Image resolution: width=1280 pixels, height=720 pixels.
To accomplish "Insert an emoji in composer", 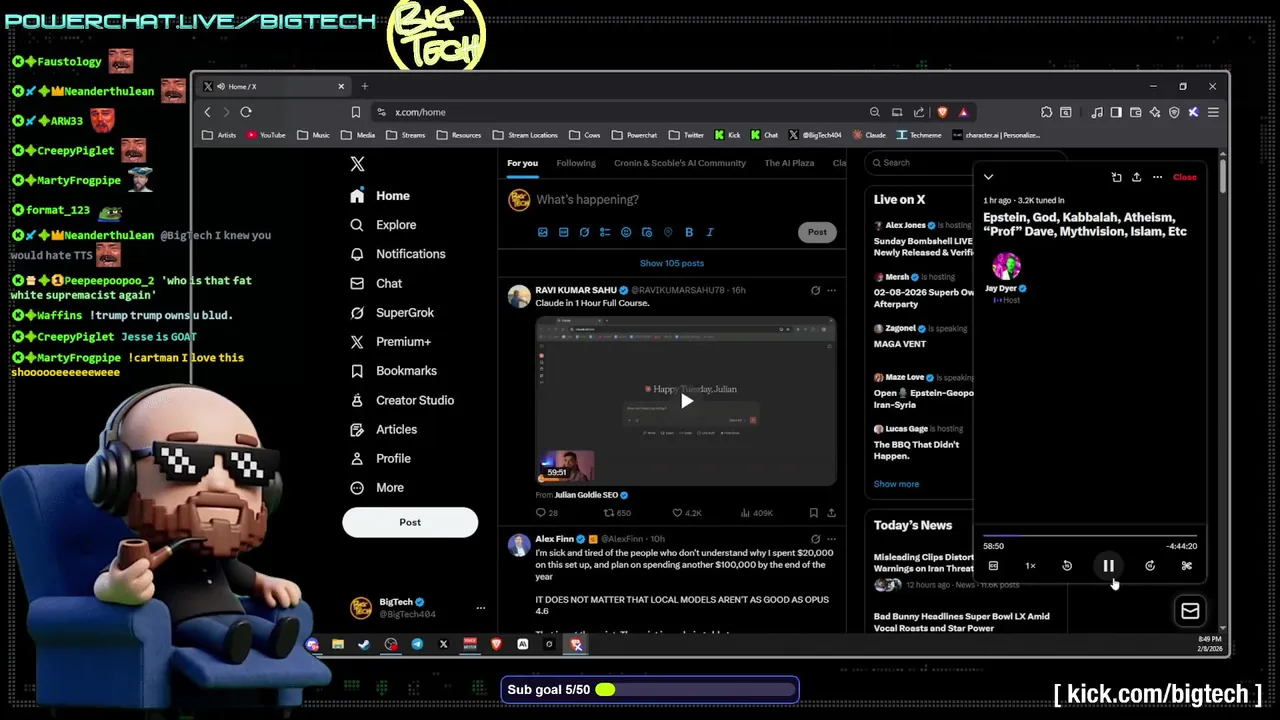I will click(x=626, y=232).
